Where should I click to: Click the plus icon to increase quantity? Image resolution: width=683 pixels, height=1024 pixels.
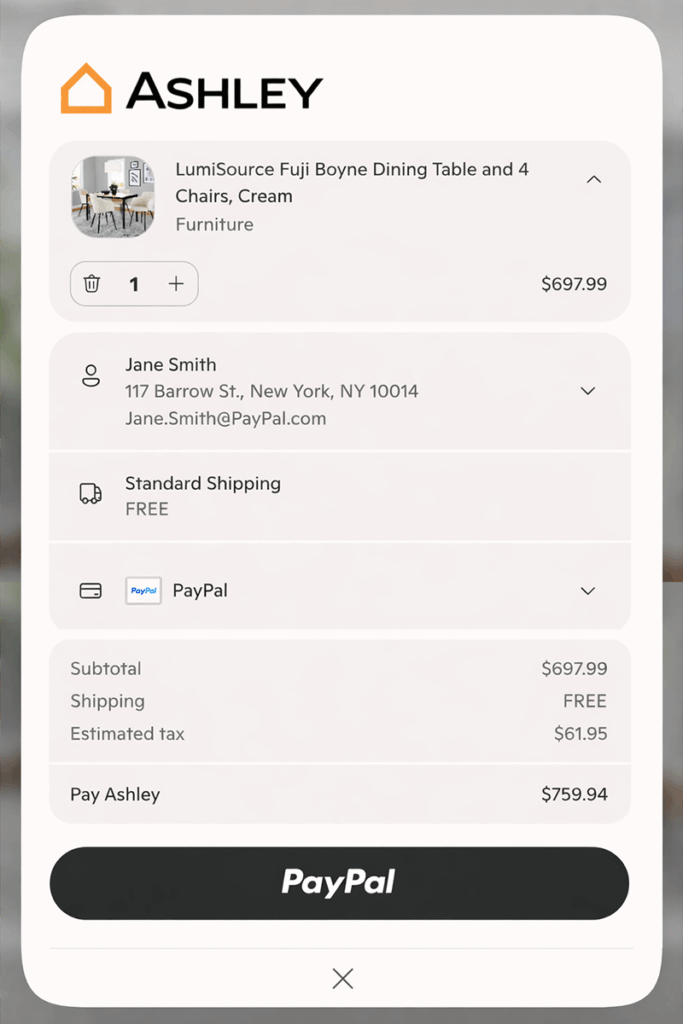176,284
